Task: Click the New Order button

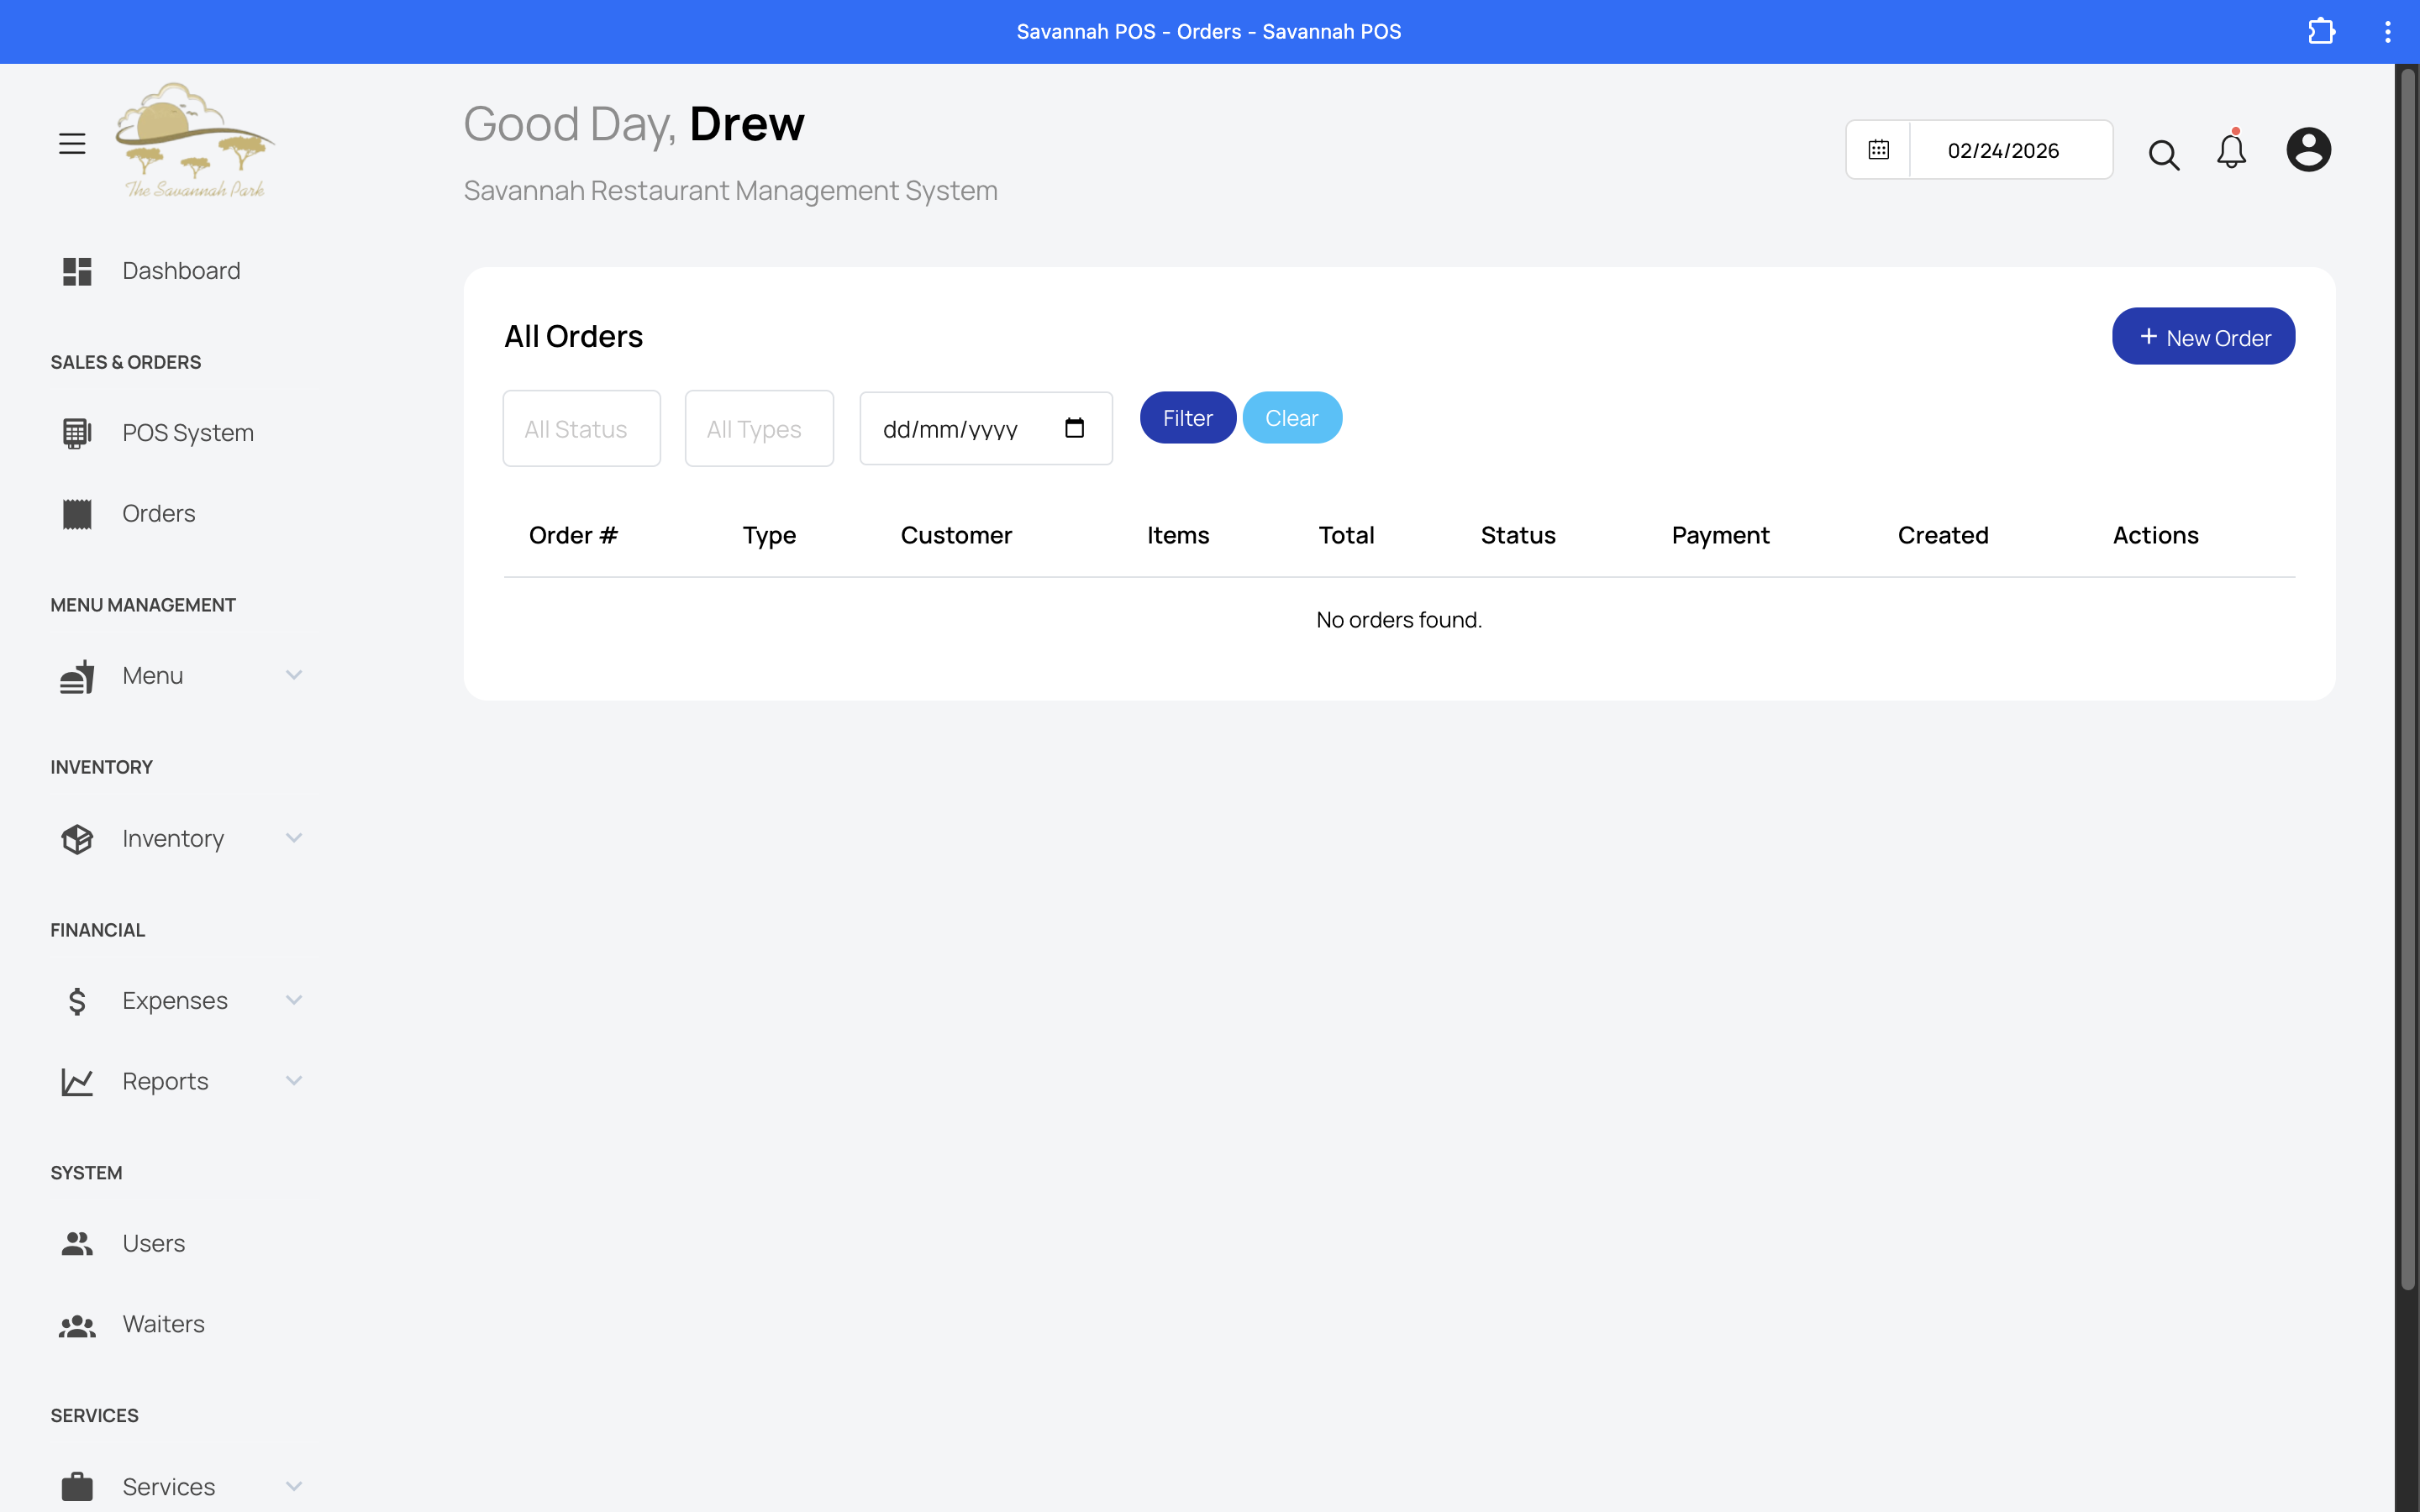Action: 2203,336
